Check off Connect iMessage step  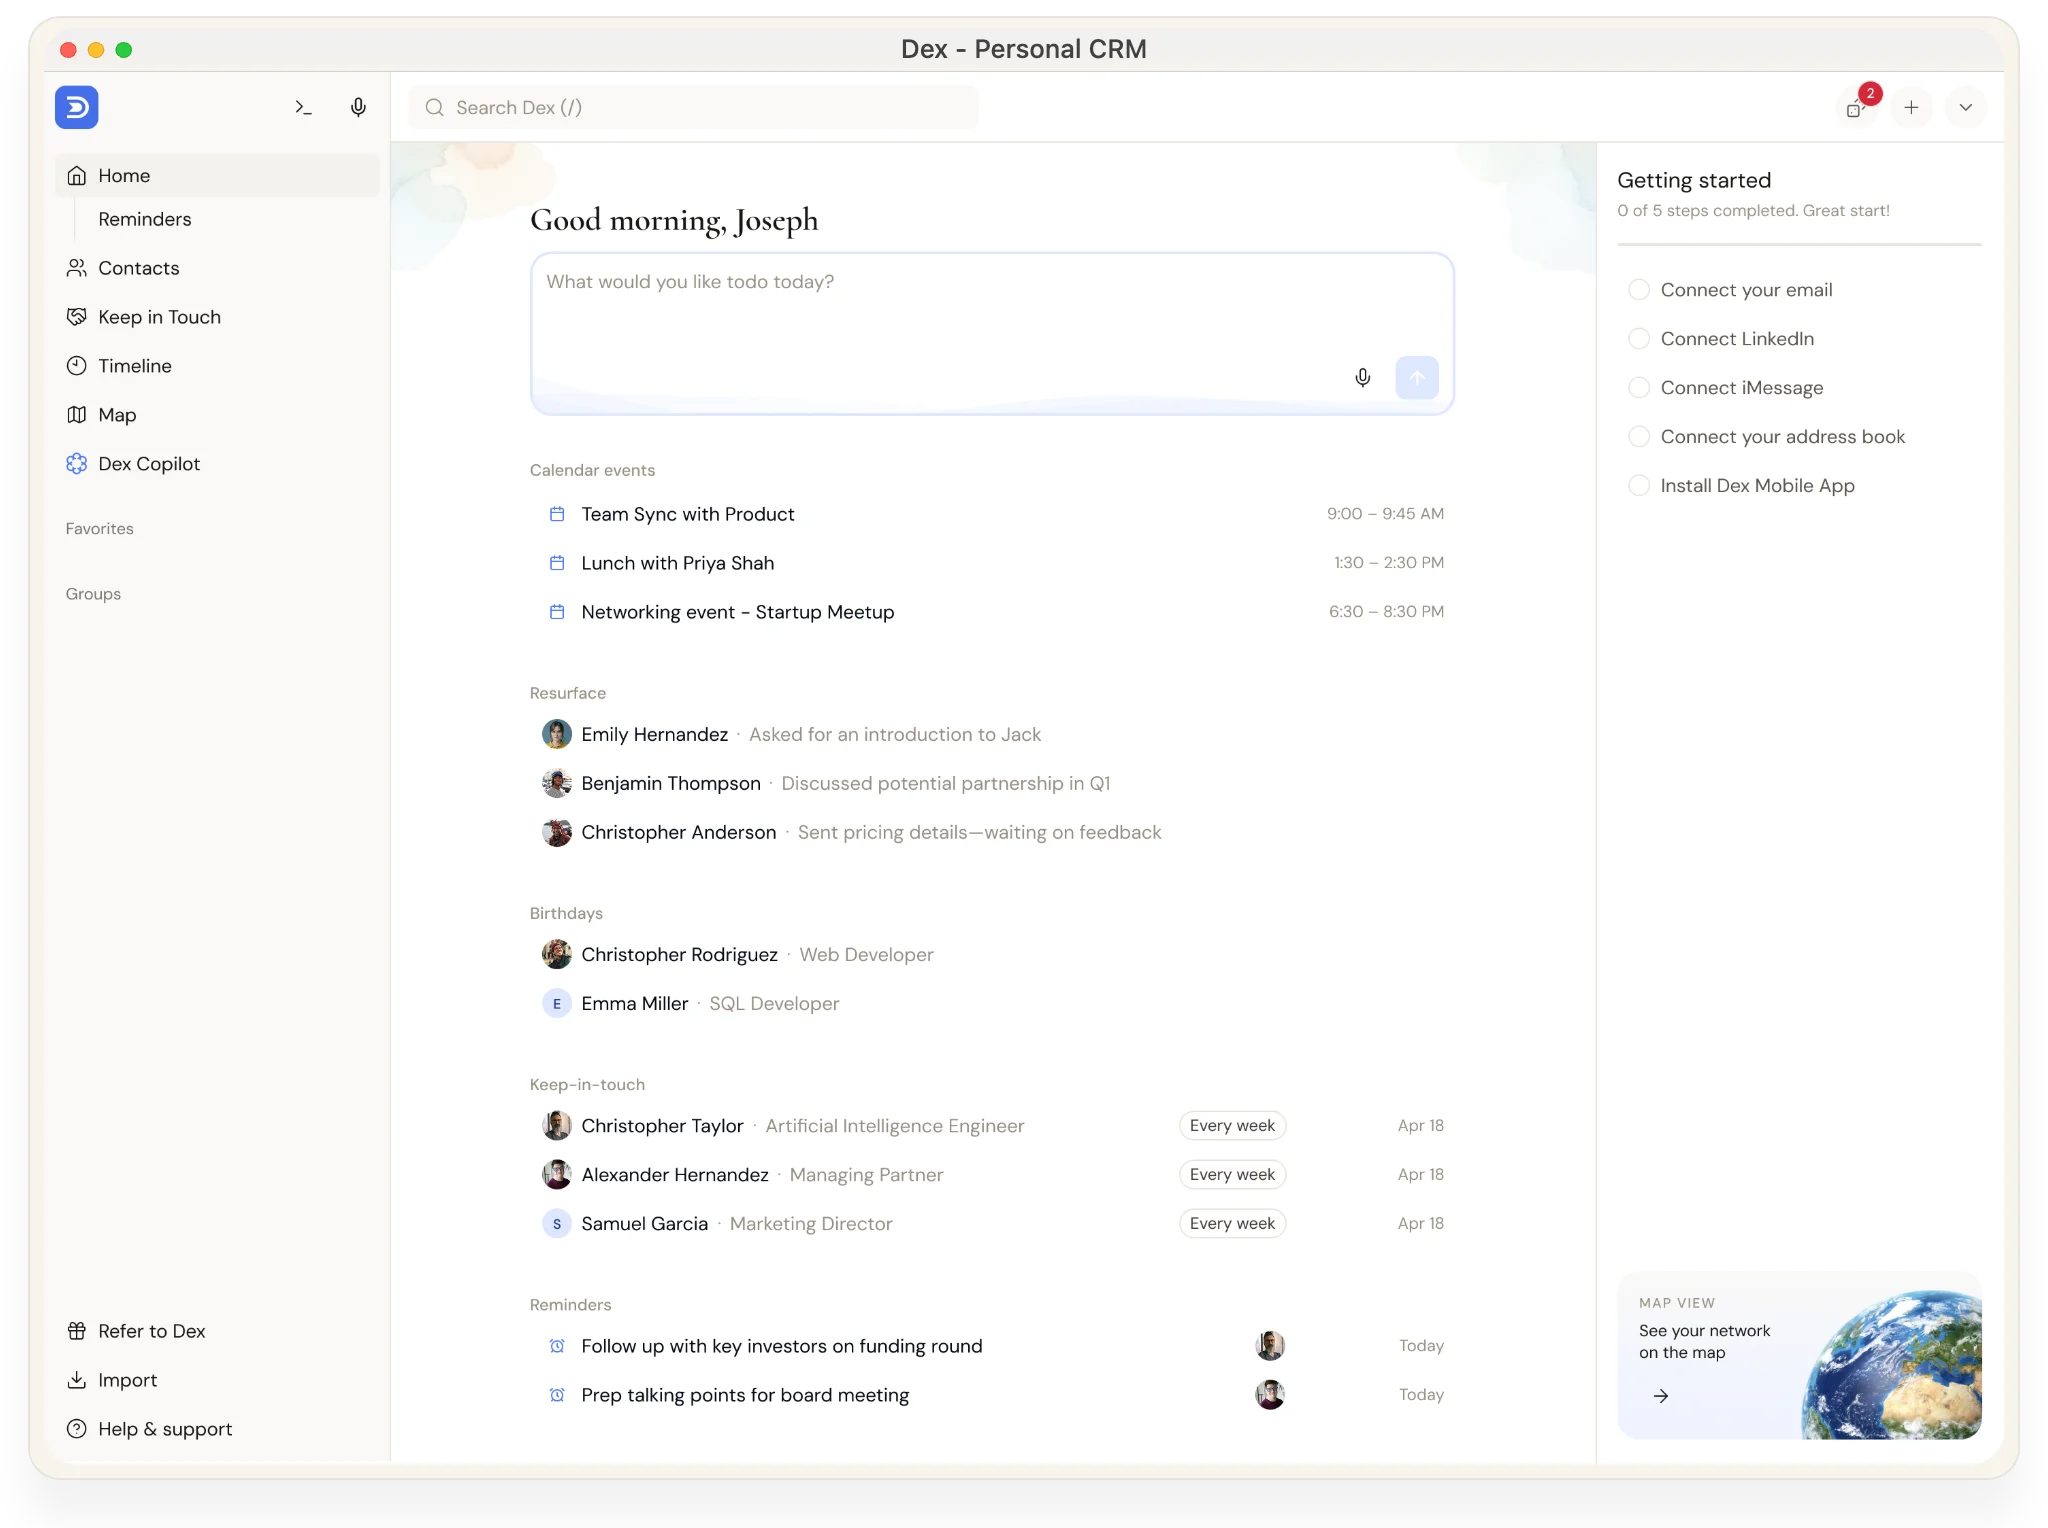1639,388
